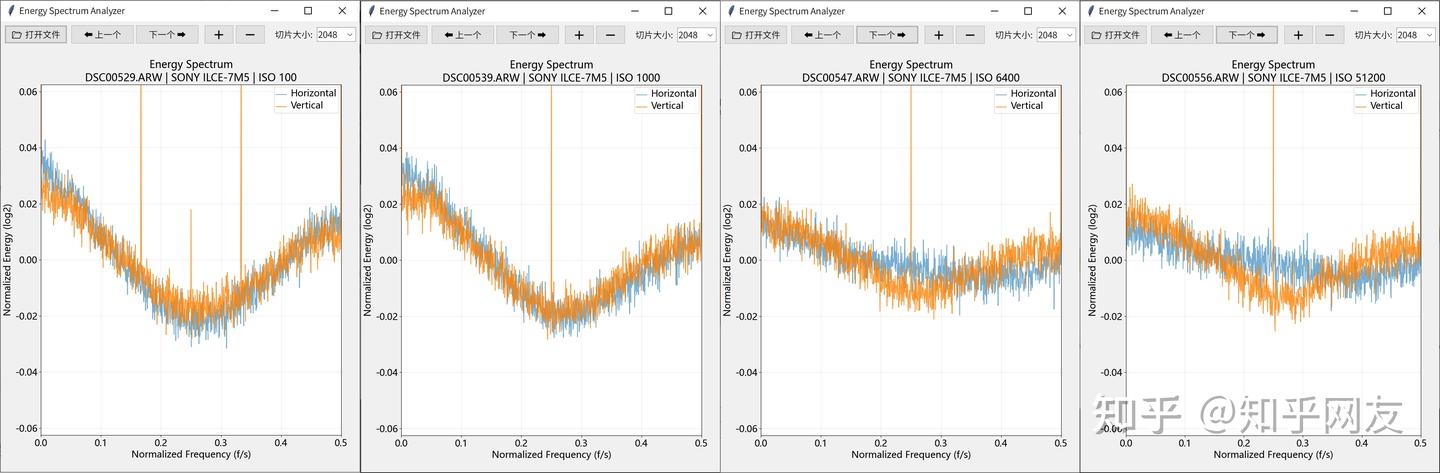Click minus button in ISO 1000 window

tap(610, 34)
